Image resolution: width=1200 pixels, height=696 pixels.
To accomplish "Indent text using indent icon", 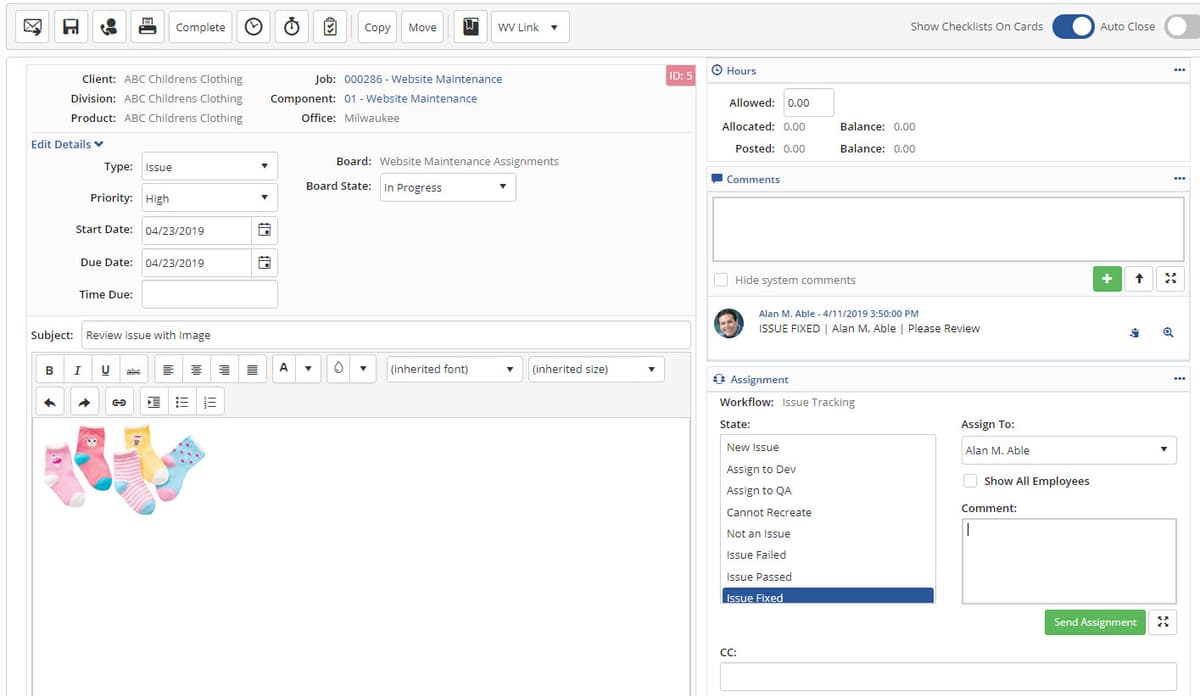I will coord(153,402).
